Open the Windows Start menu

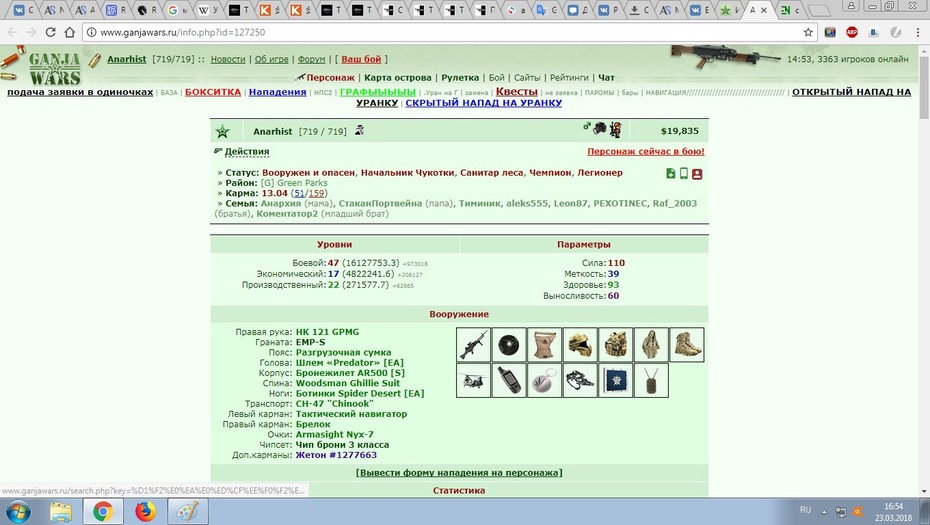18,511
